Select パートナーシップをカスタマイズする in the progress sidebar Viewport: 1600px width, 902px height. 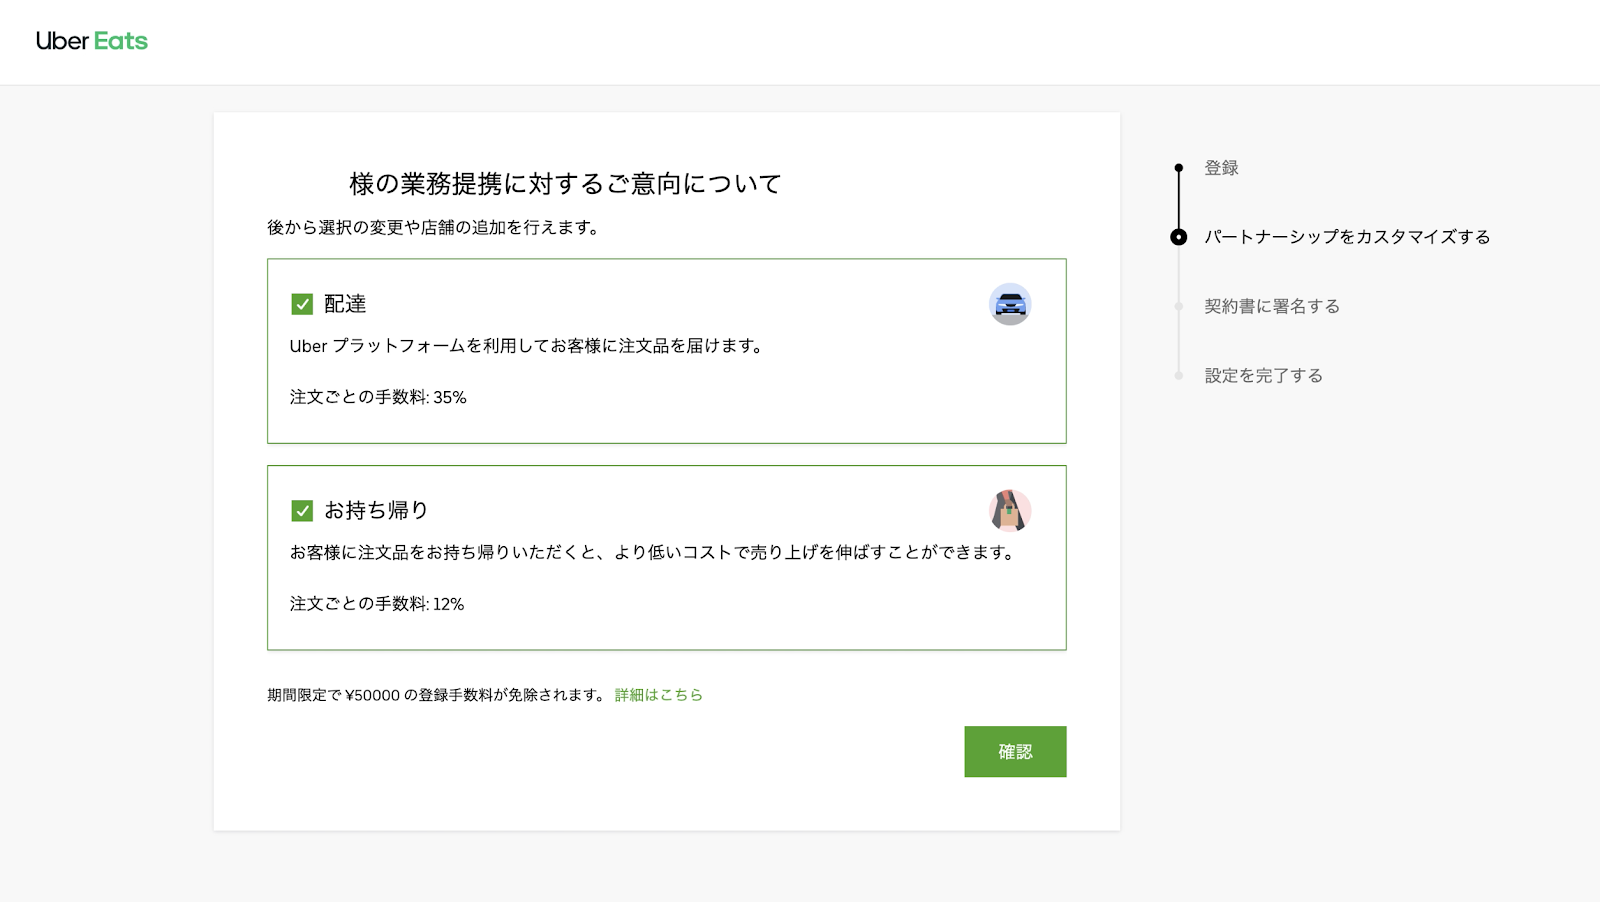click(1345, 237)
